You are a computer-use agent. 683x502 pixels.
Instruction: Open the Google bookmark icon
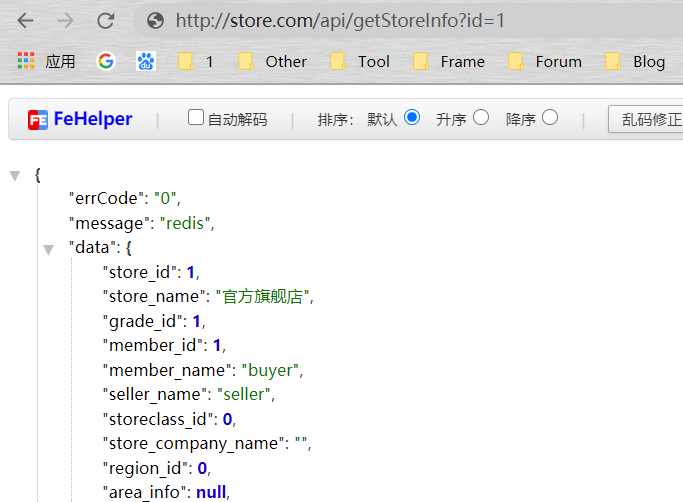[106, 61]
